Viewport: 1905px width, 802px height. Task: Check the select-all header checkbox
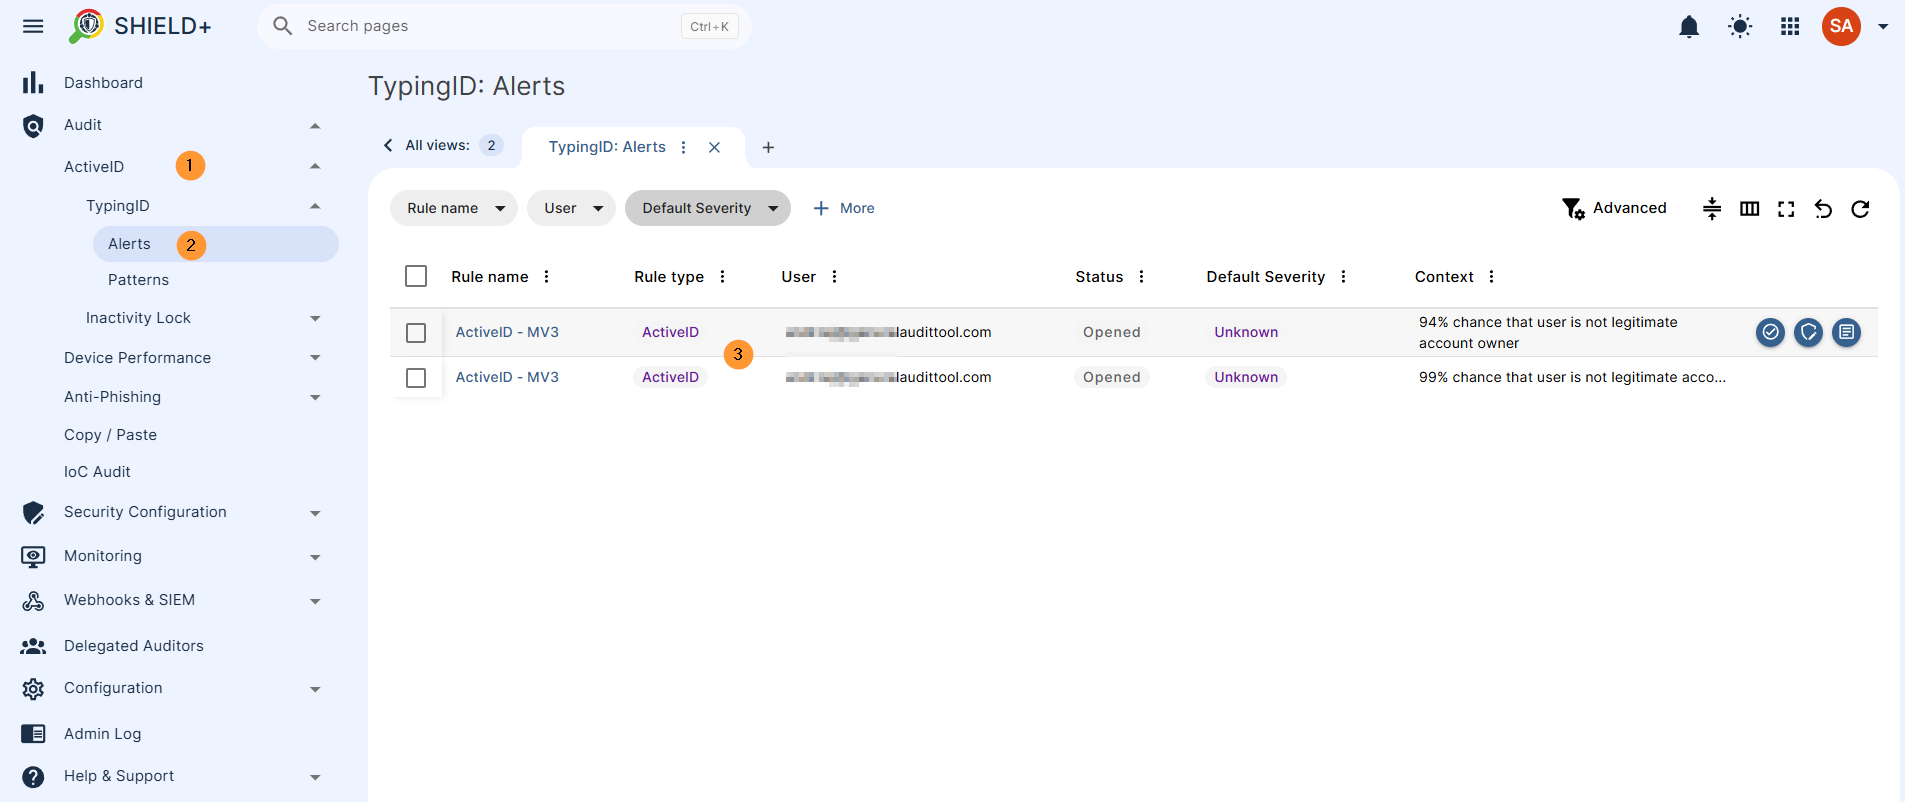tap(416, 276)
